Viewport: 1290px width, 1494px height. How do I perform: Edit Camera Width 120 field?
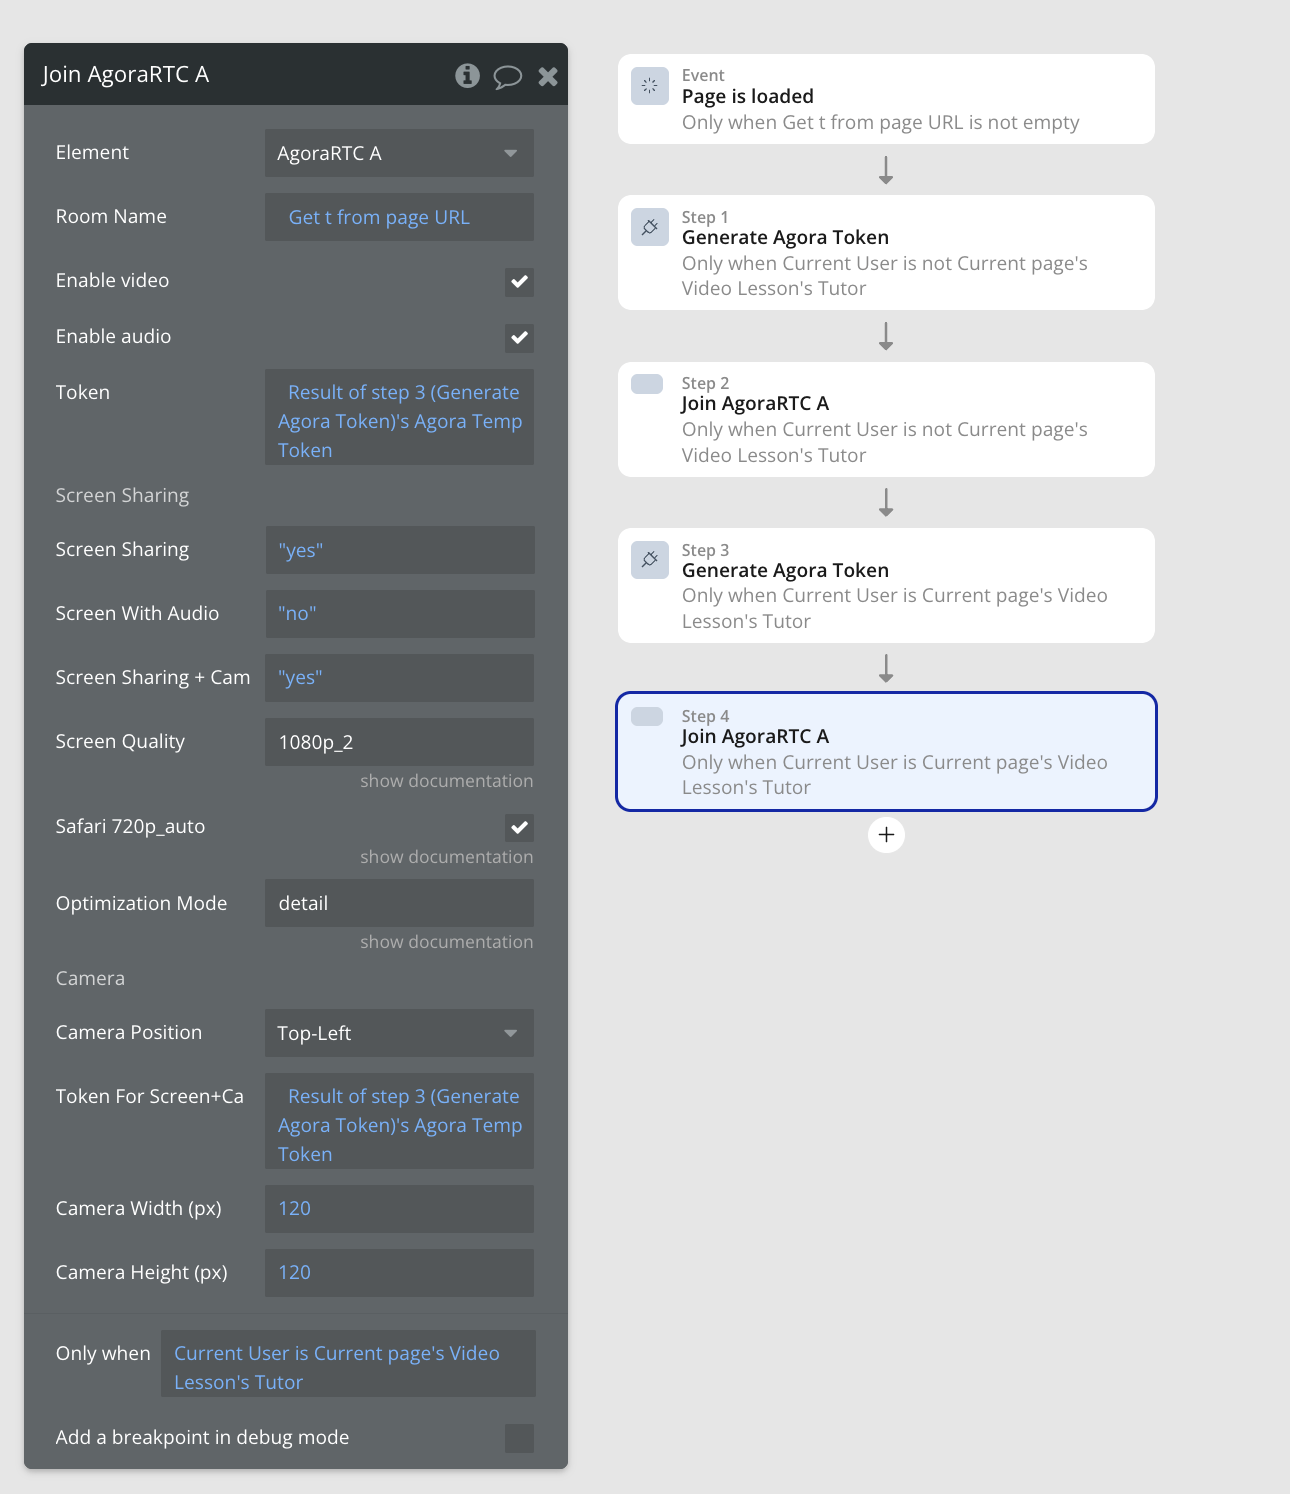pyautogui.click(x=399, y=1209)
